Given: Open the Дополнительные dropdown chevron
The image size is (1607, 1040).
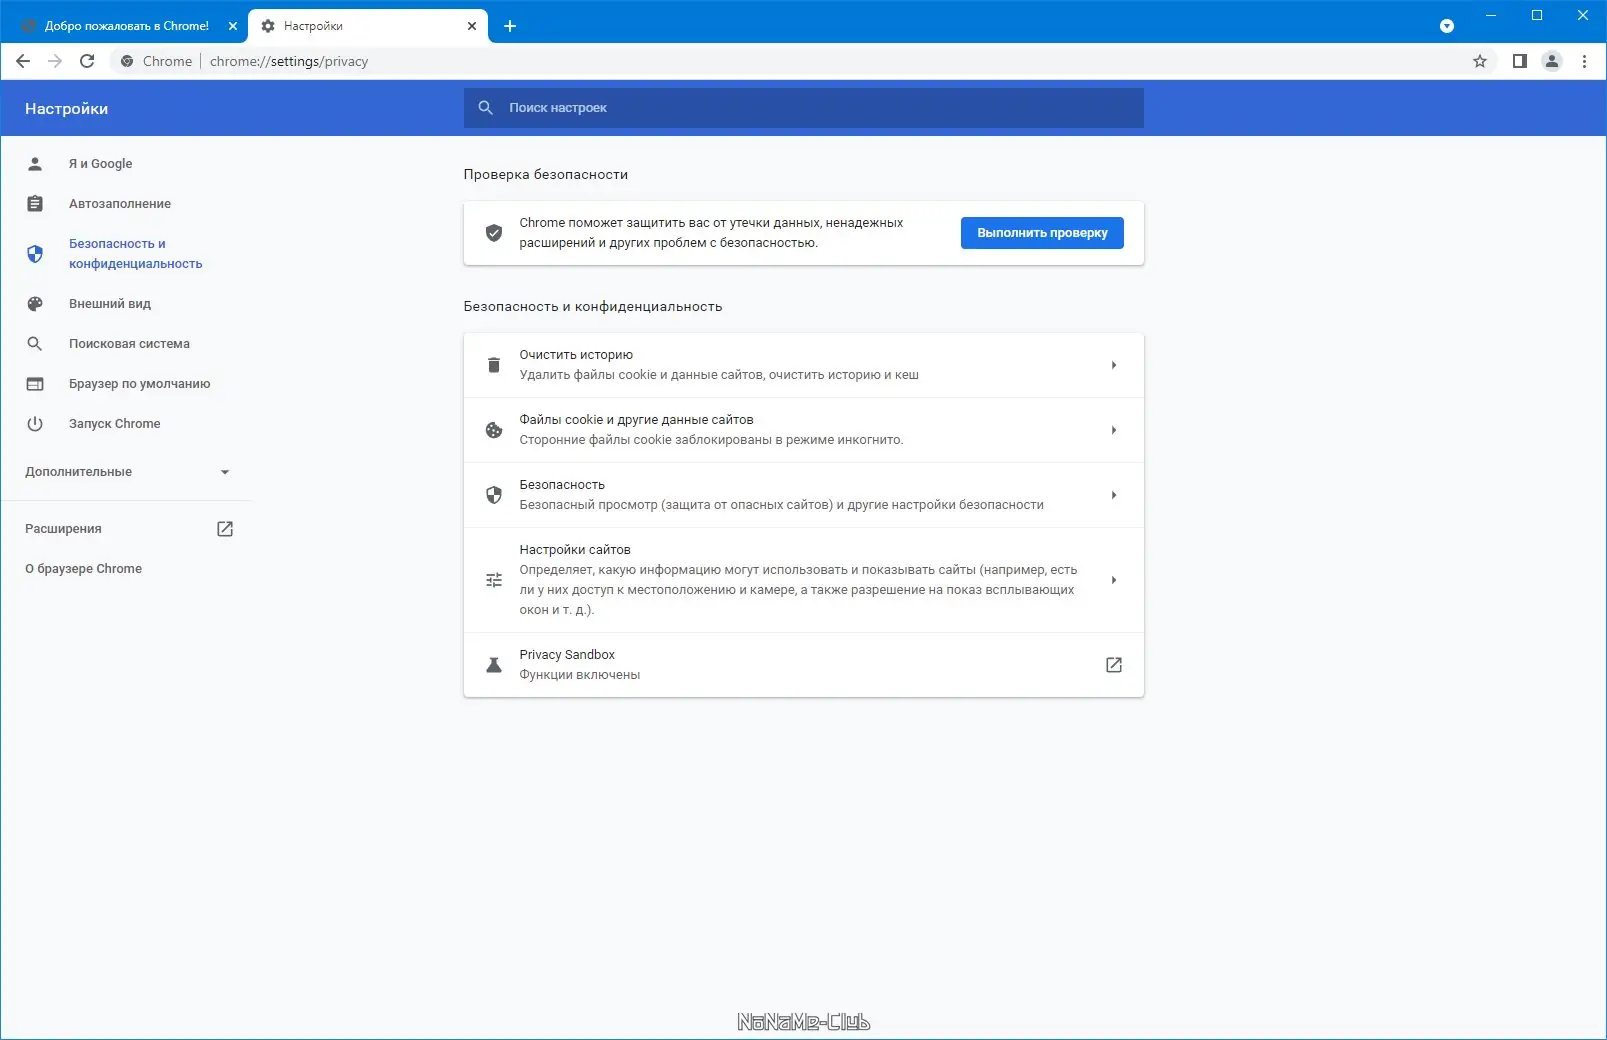Looking at the screenshot, I should pyautogui.click(x=224, y=471).
